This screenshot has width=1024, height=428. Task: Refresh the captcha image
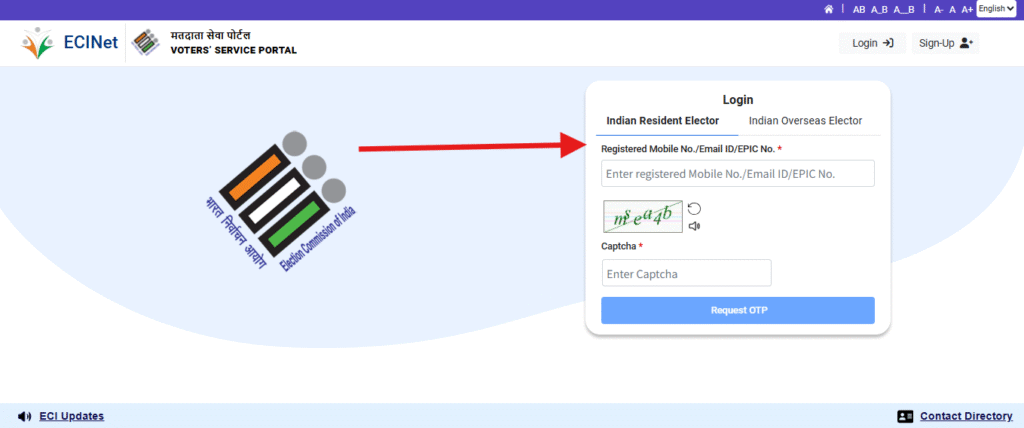[x=694, y=208]
